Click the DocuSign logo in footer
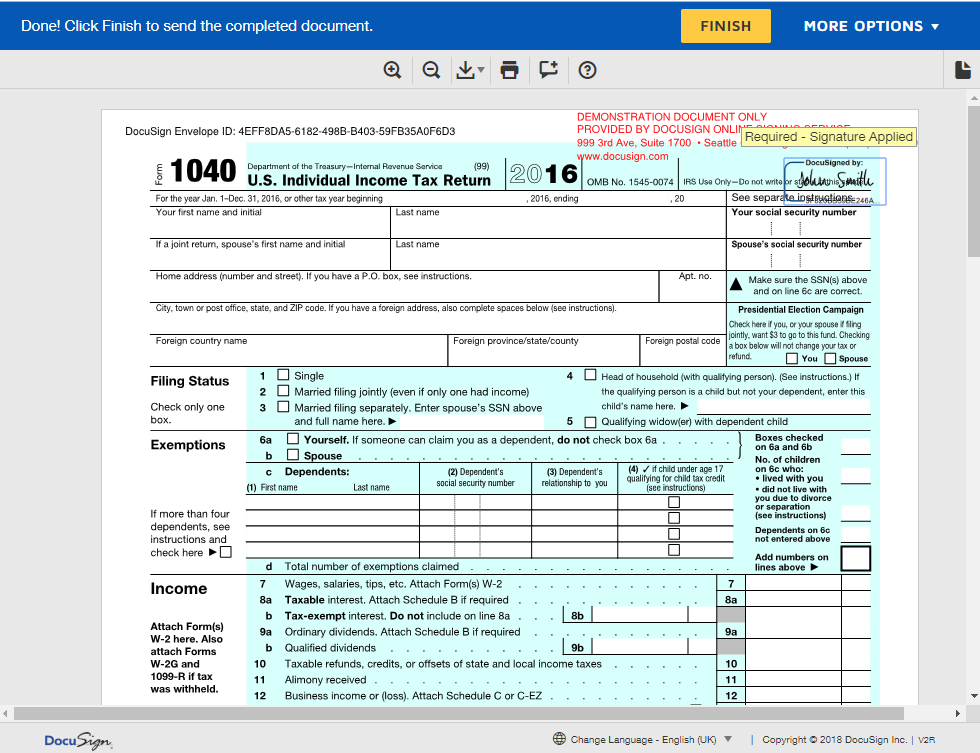This screenshot has height=753, width=980. coord(78,741)
